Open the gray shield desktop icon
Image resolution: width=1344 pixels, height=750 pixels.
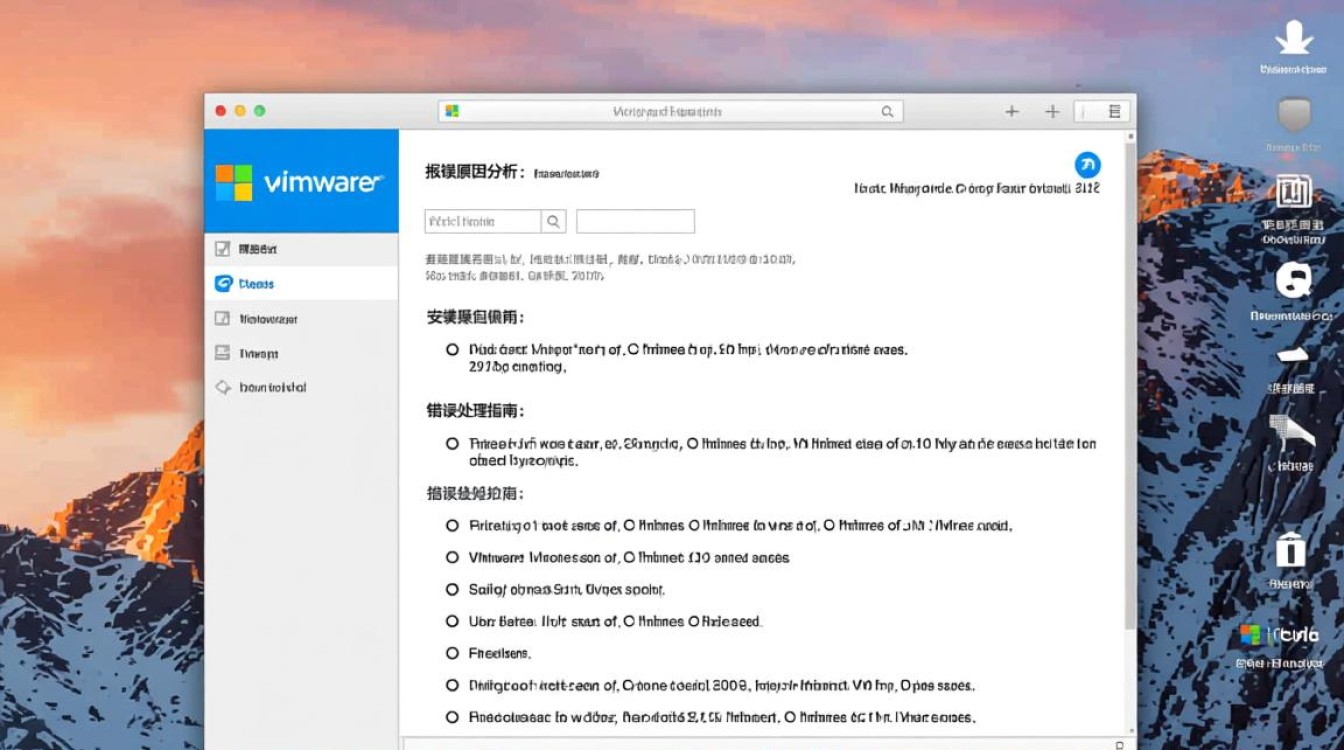(x=1294, y=115)
